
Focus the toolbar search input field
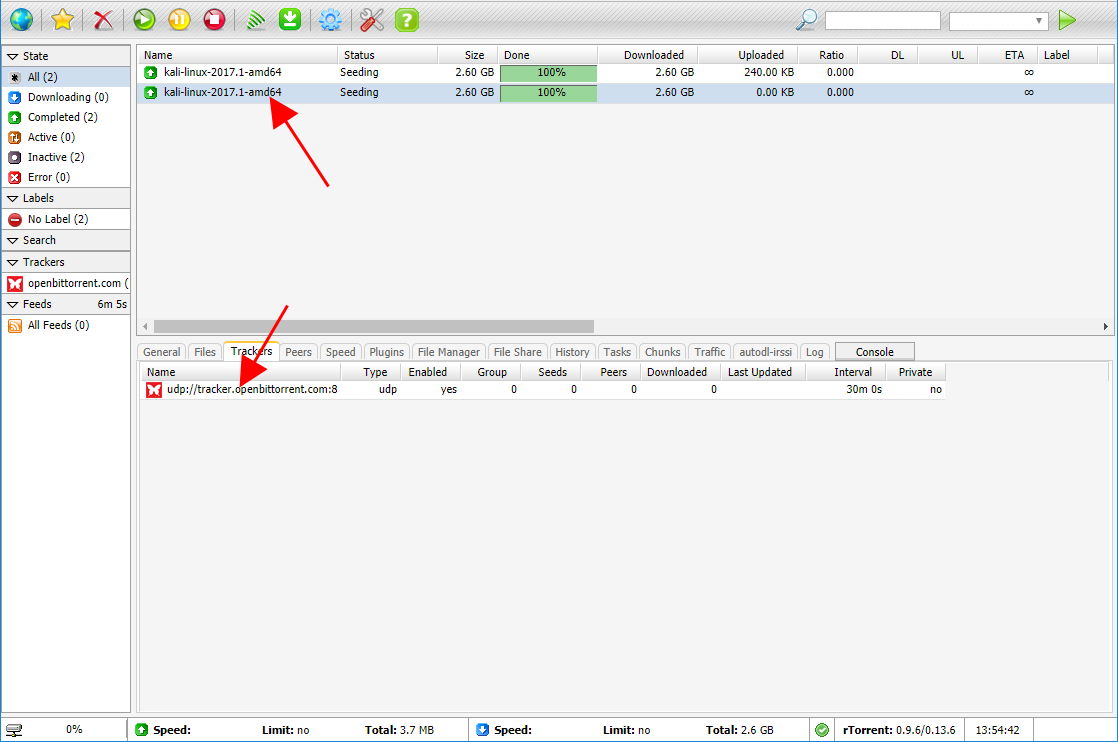click(883, 21)
